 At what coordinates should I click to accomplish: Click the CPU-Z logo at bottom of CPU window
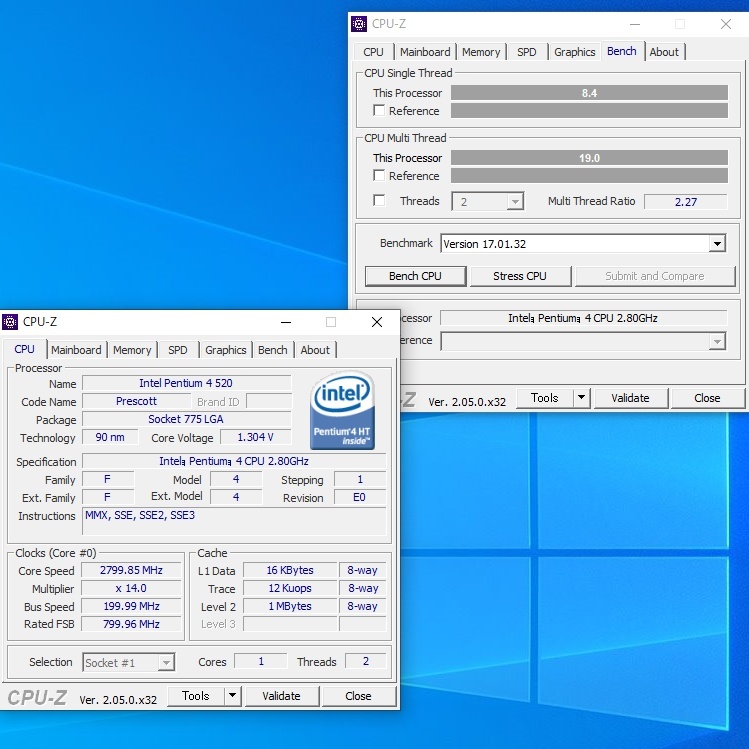tap(38, 697)
